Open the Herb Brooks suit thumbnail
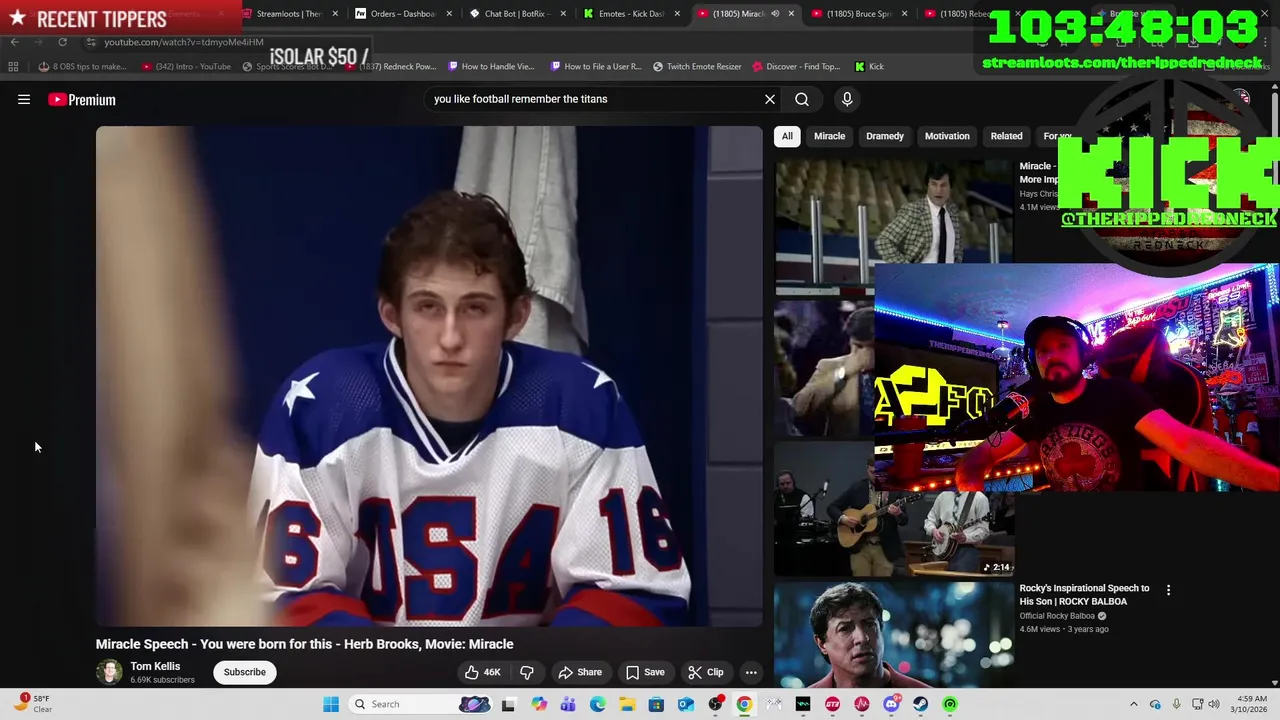This screenshot has height=720, width=1280. [x=894, y=228]
